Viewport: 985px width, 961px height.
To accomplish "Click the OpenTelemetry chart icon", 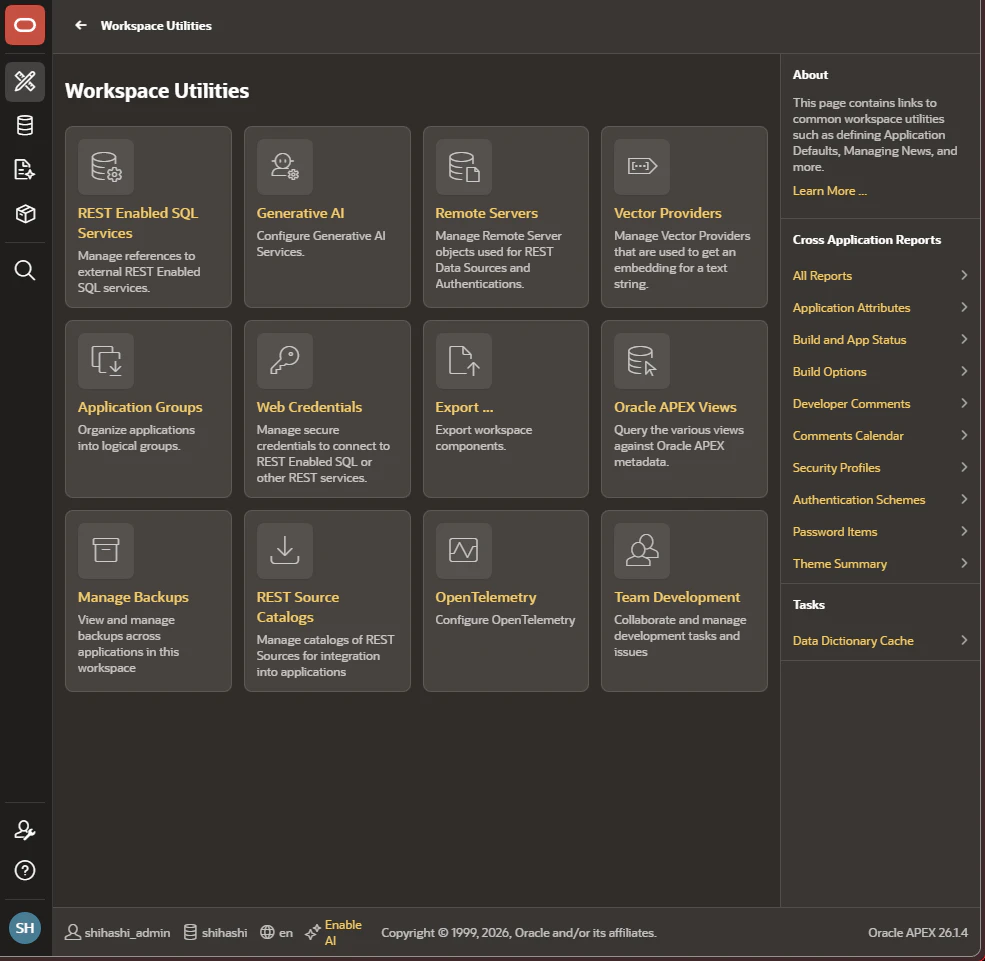I will tap(464, 551).
